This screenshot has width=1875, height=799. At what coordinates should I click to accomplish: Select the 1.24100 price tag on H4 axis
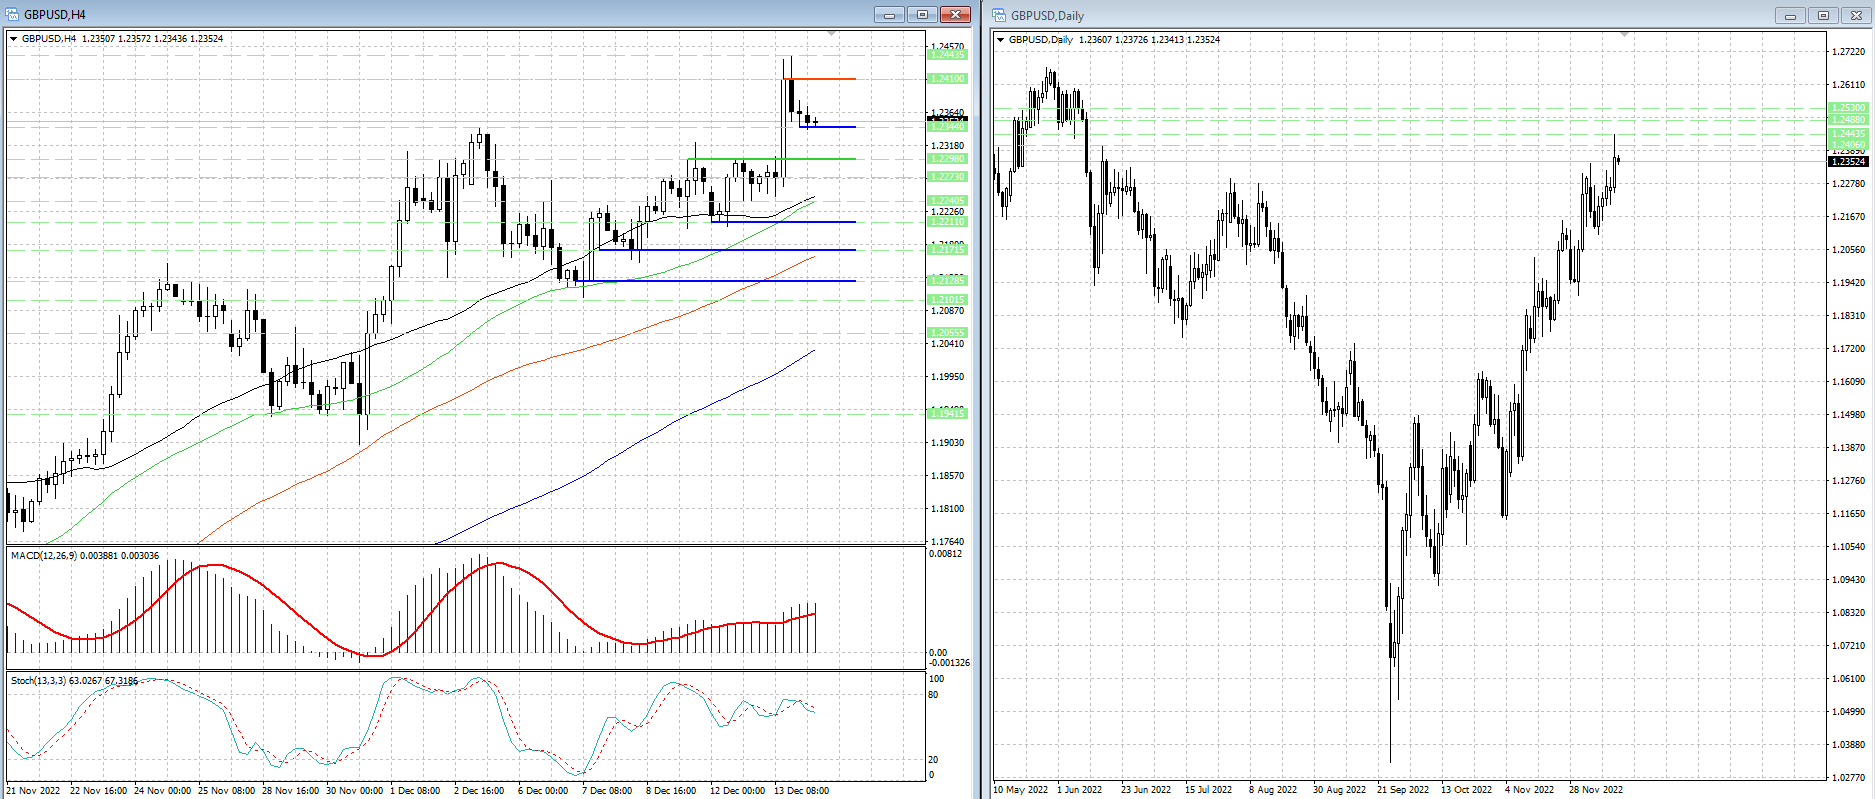[947, 79]
